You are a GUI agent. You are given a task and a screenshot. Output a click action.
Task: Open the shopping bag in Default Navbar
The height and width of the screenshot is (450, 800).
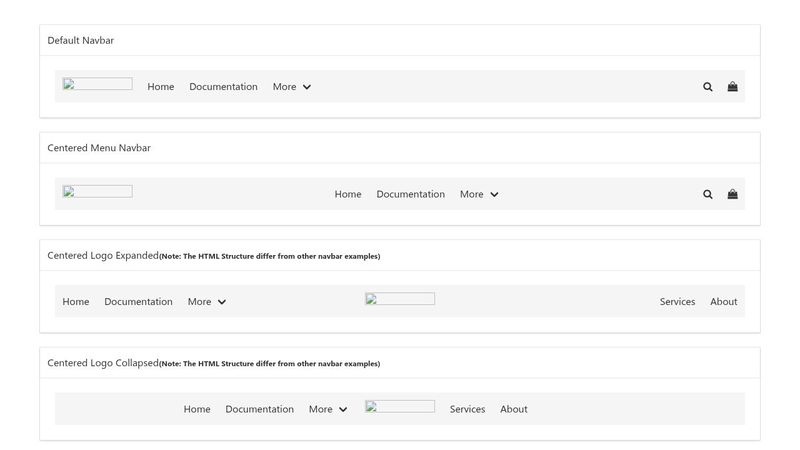tap(732, 87)
